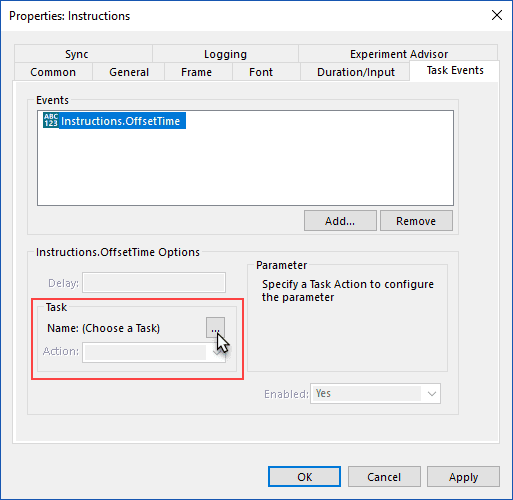Cancel the Properties dialog

(x=384, y=477)
